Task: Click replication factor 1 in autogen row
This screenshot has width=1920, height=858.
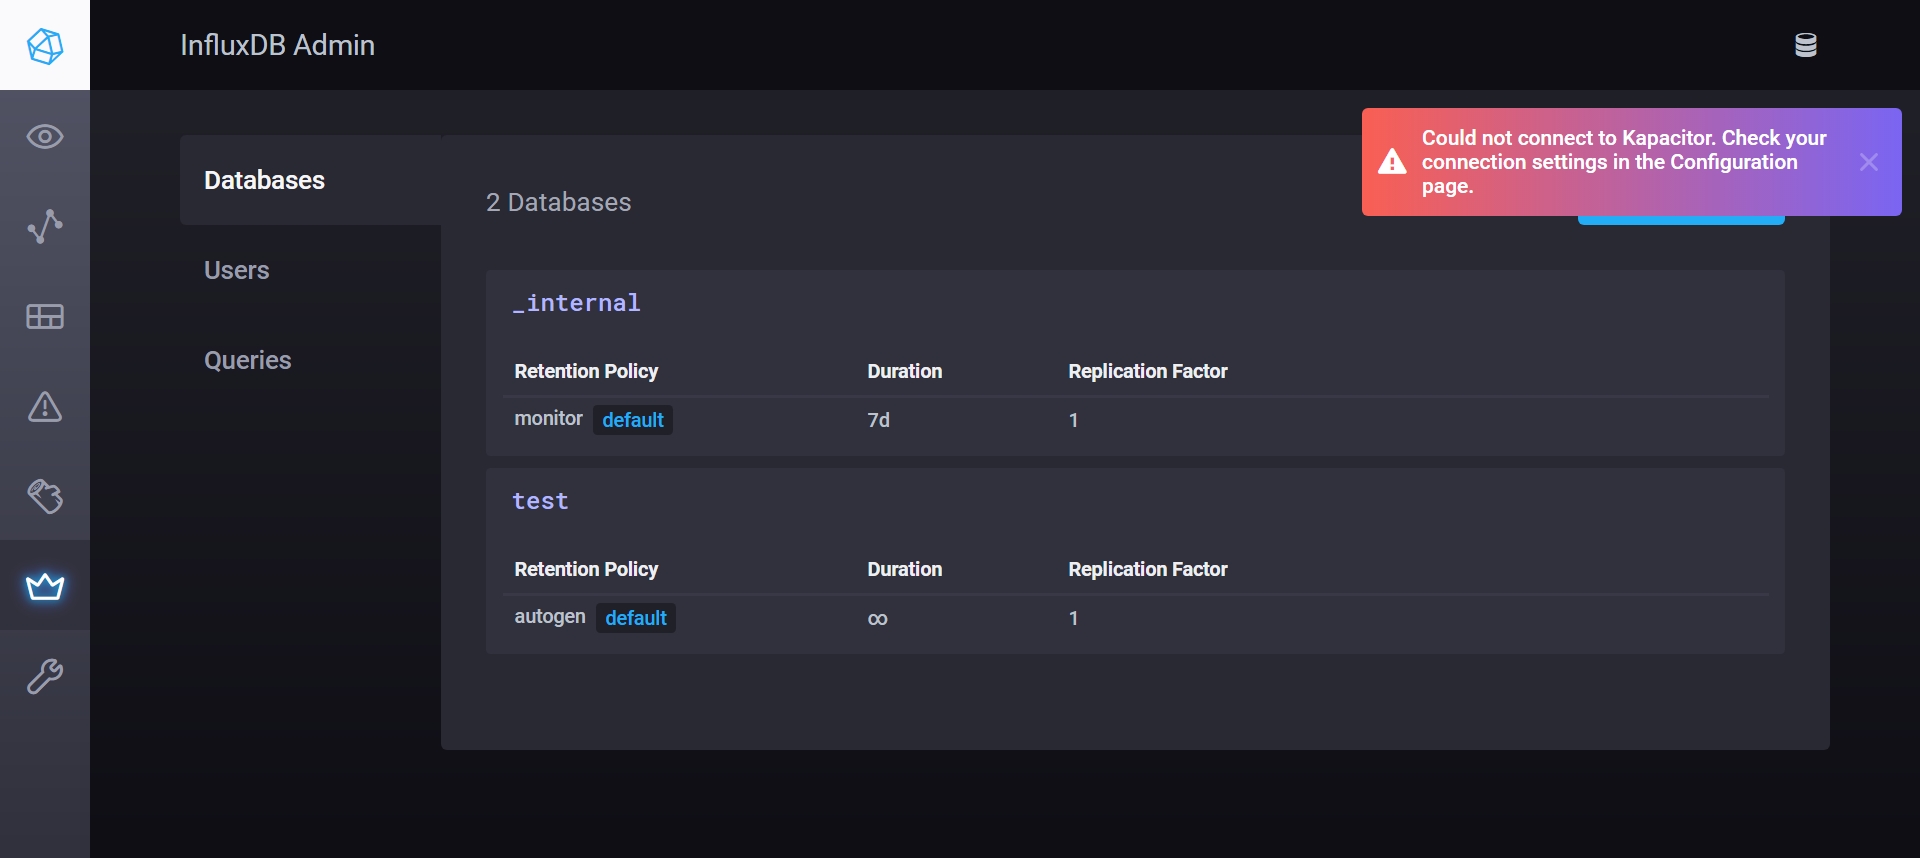Action: point(1073,618)
